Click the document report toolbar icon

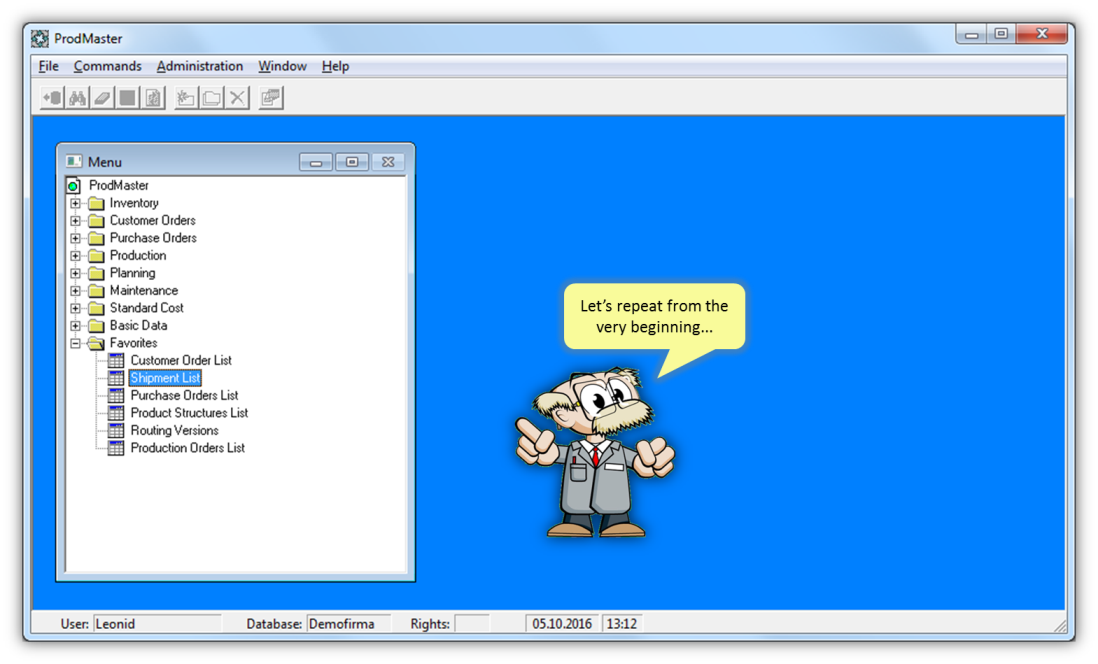[x=153, y=98]
